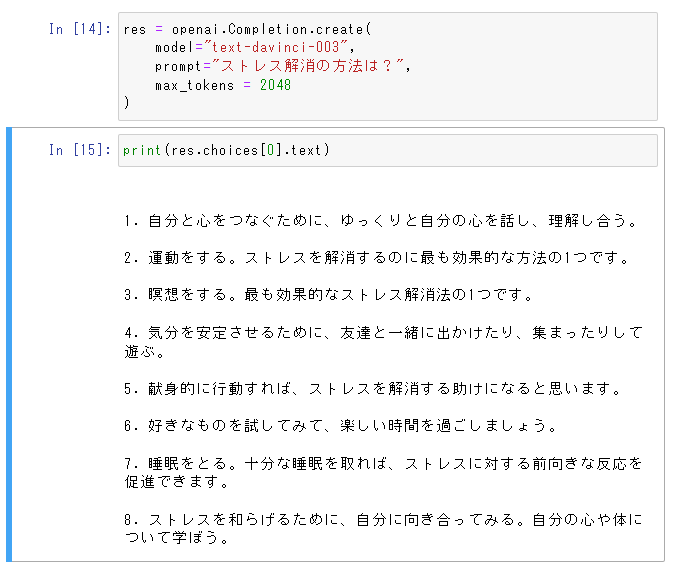Screen dimensions: 675x569
Task: Click the In [14] code cell
Action: [388, 66]
